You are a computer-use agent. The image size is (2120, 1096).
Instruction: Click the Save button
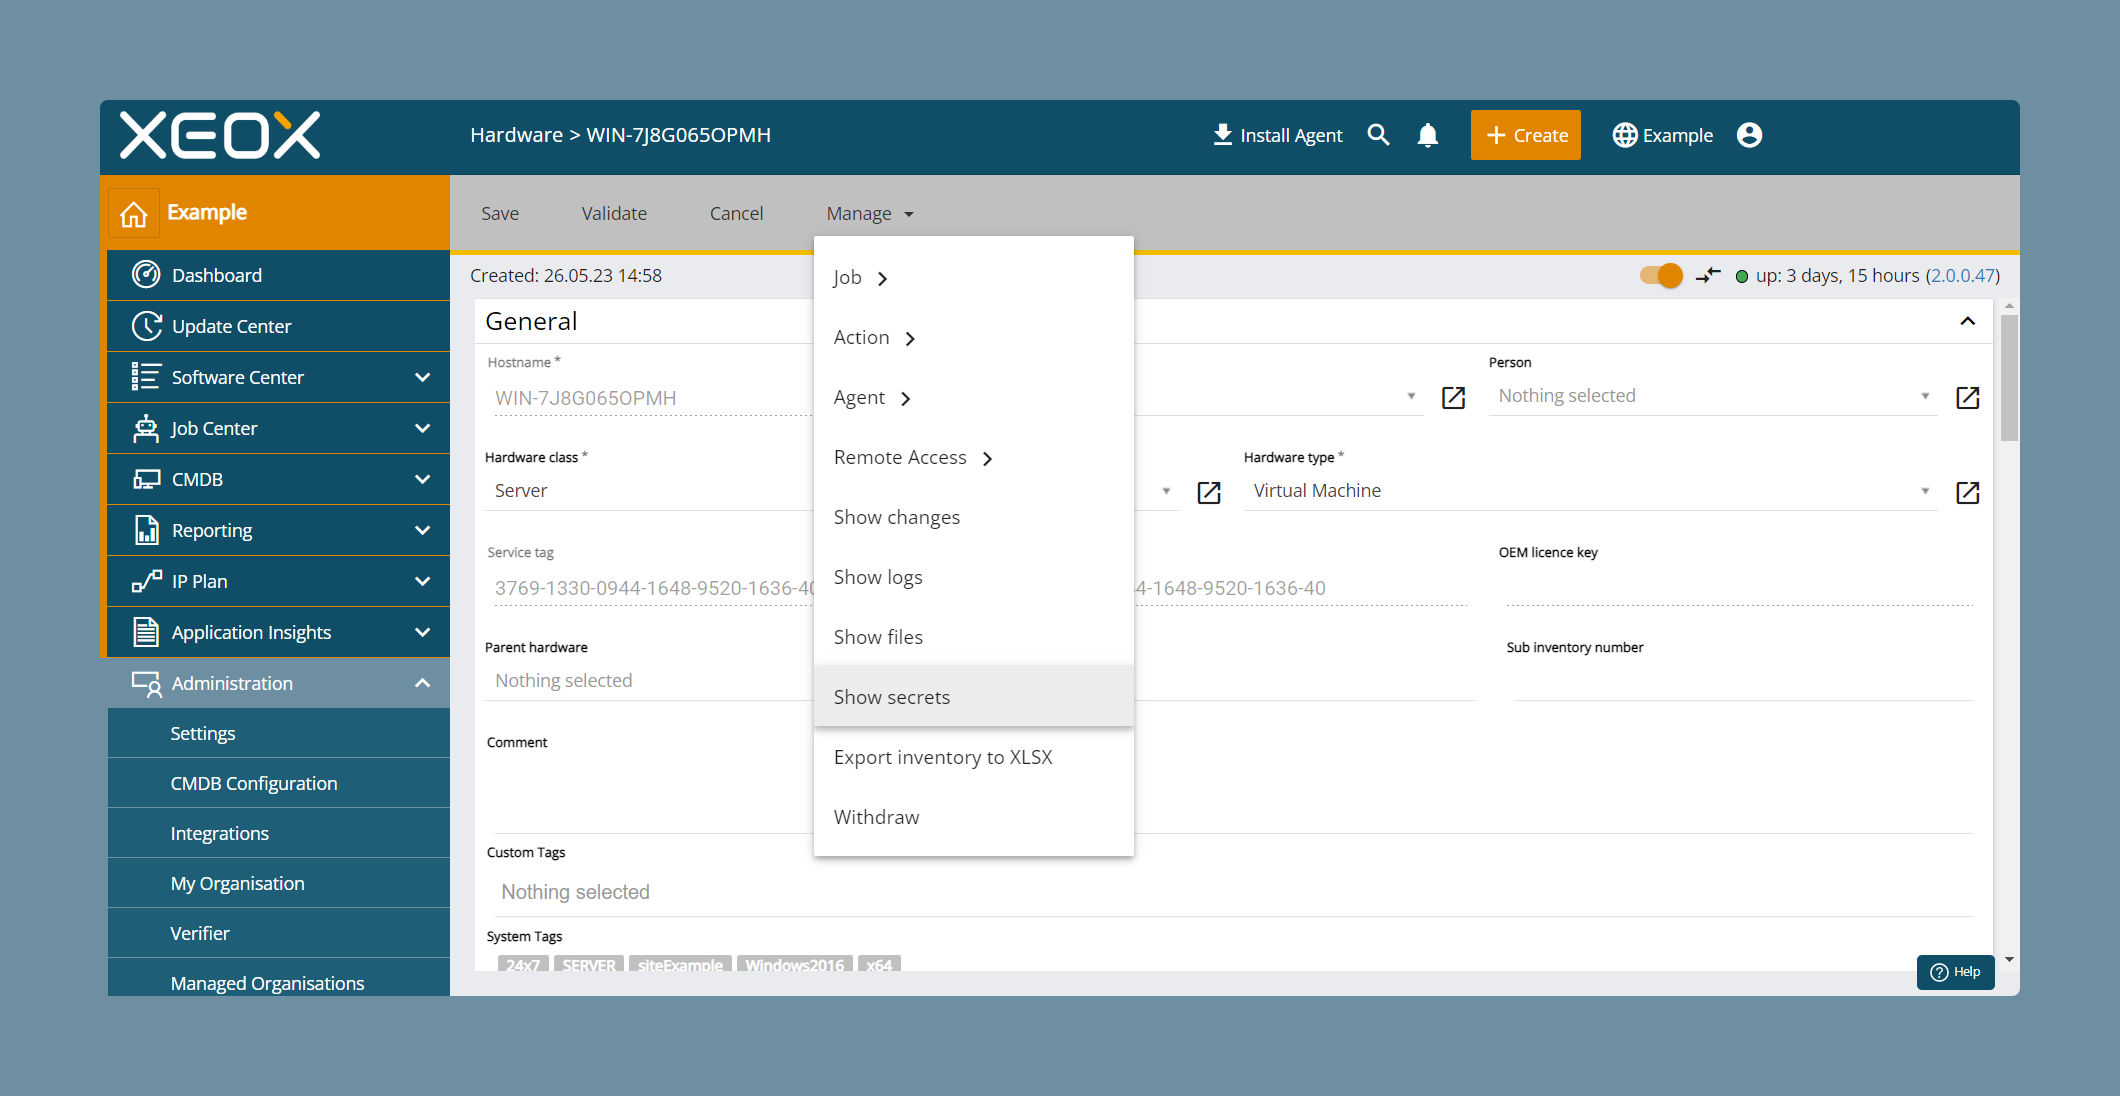coord(500,213)
